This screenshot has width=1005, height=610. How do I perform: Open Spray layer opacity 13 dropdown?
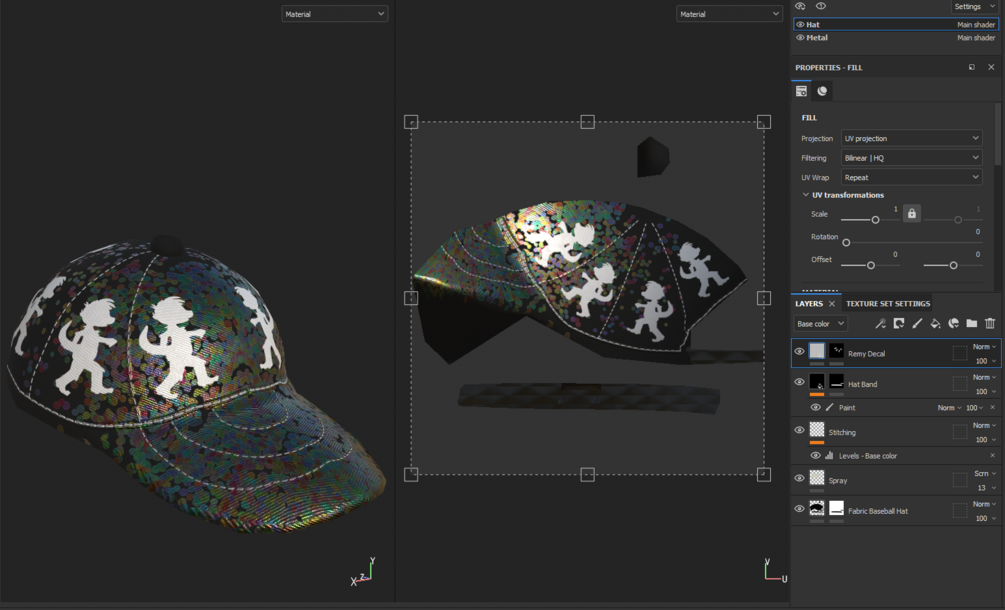click(986, 488)
